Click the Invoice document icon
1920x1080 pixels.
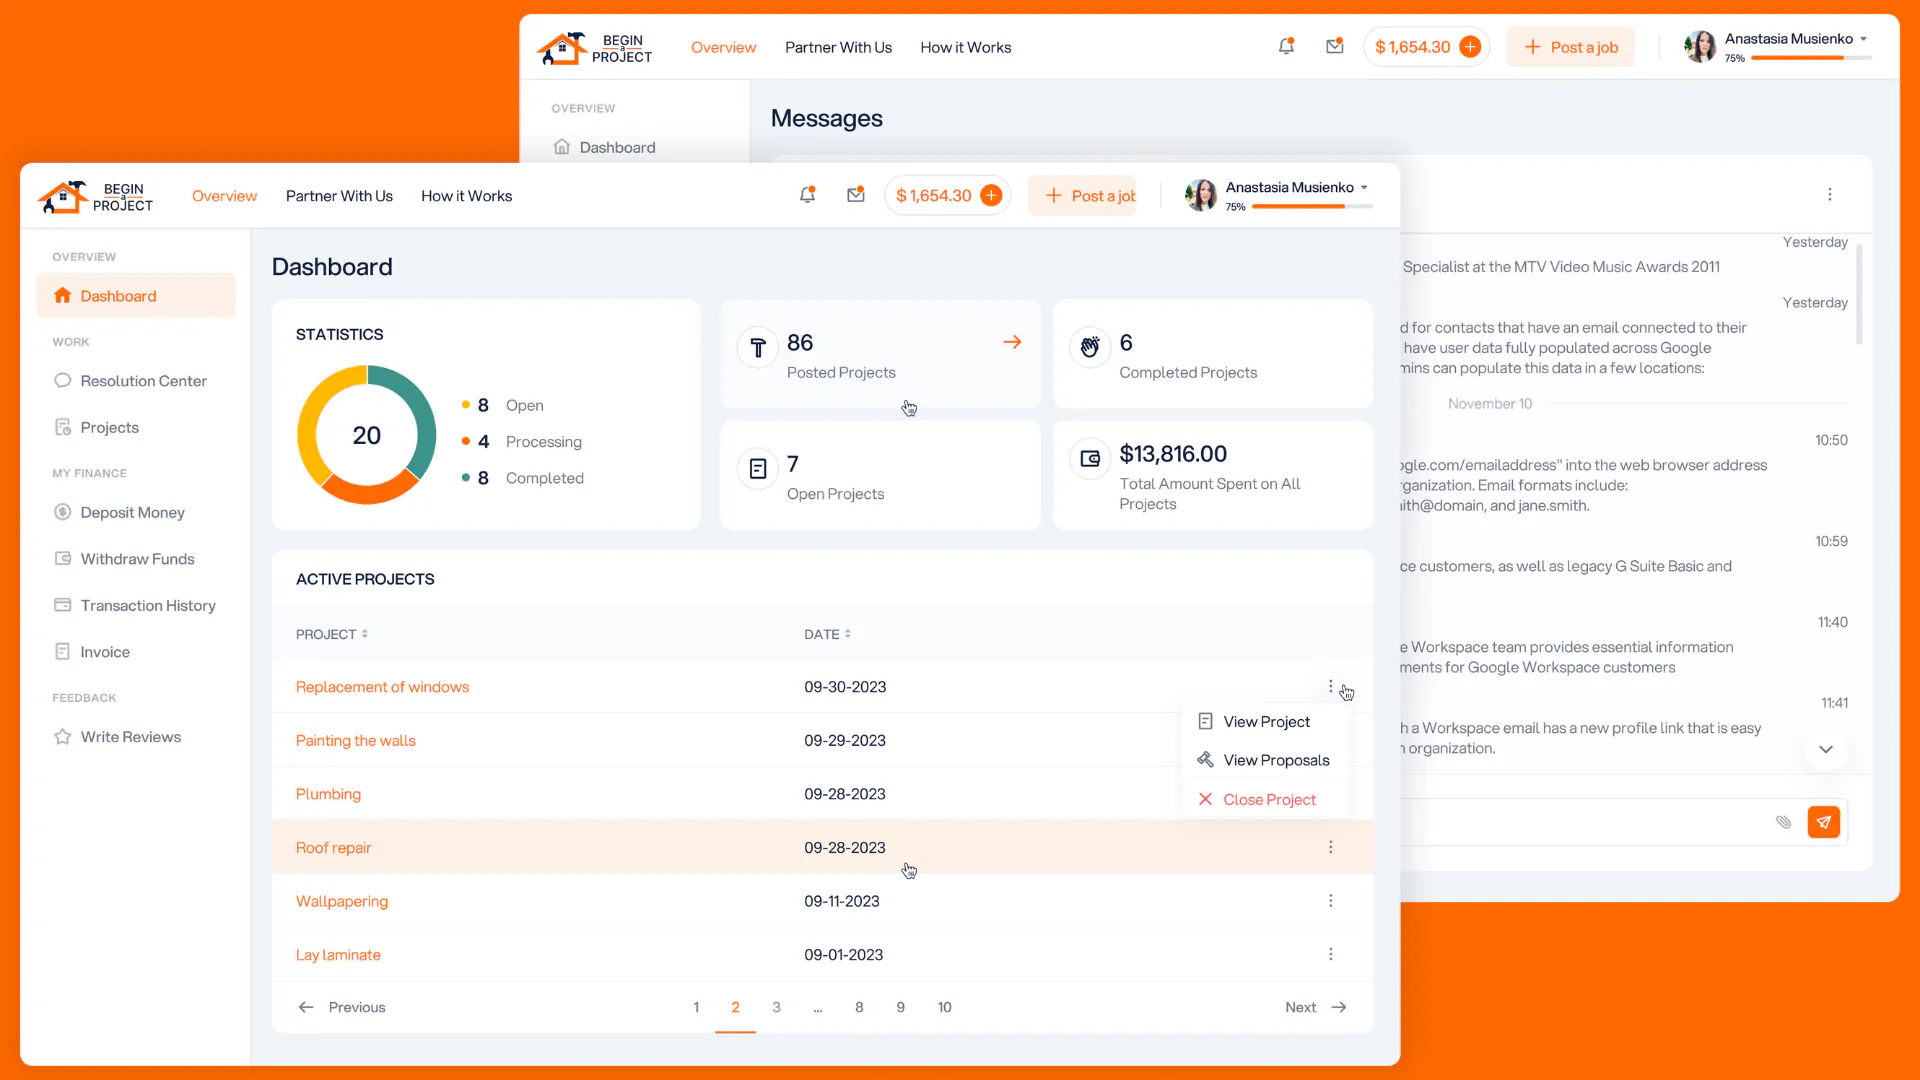(x=62, y=652)
